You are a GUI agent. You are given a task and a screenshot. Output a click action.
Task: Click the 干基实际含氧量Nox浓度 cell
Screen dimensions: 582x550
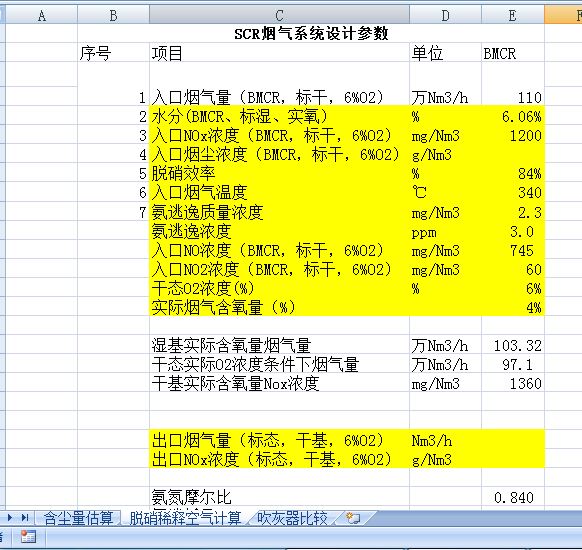[279, 383]
